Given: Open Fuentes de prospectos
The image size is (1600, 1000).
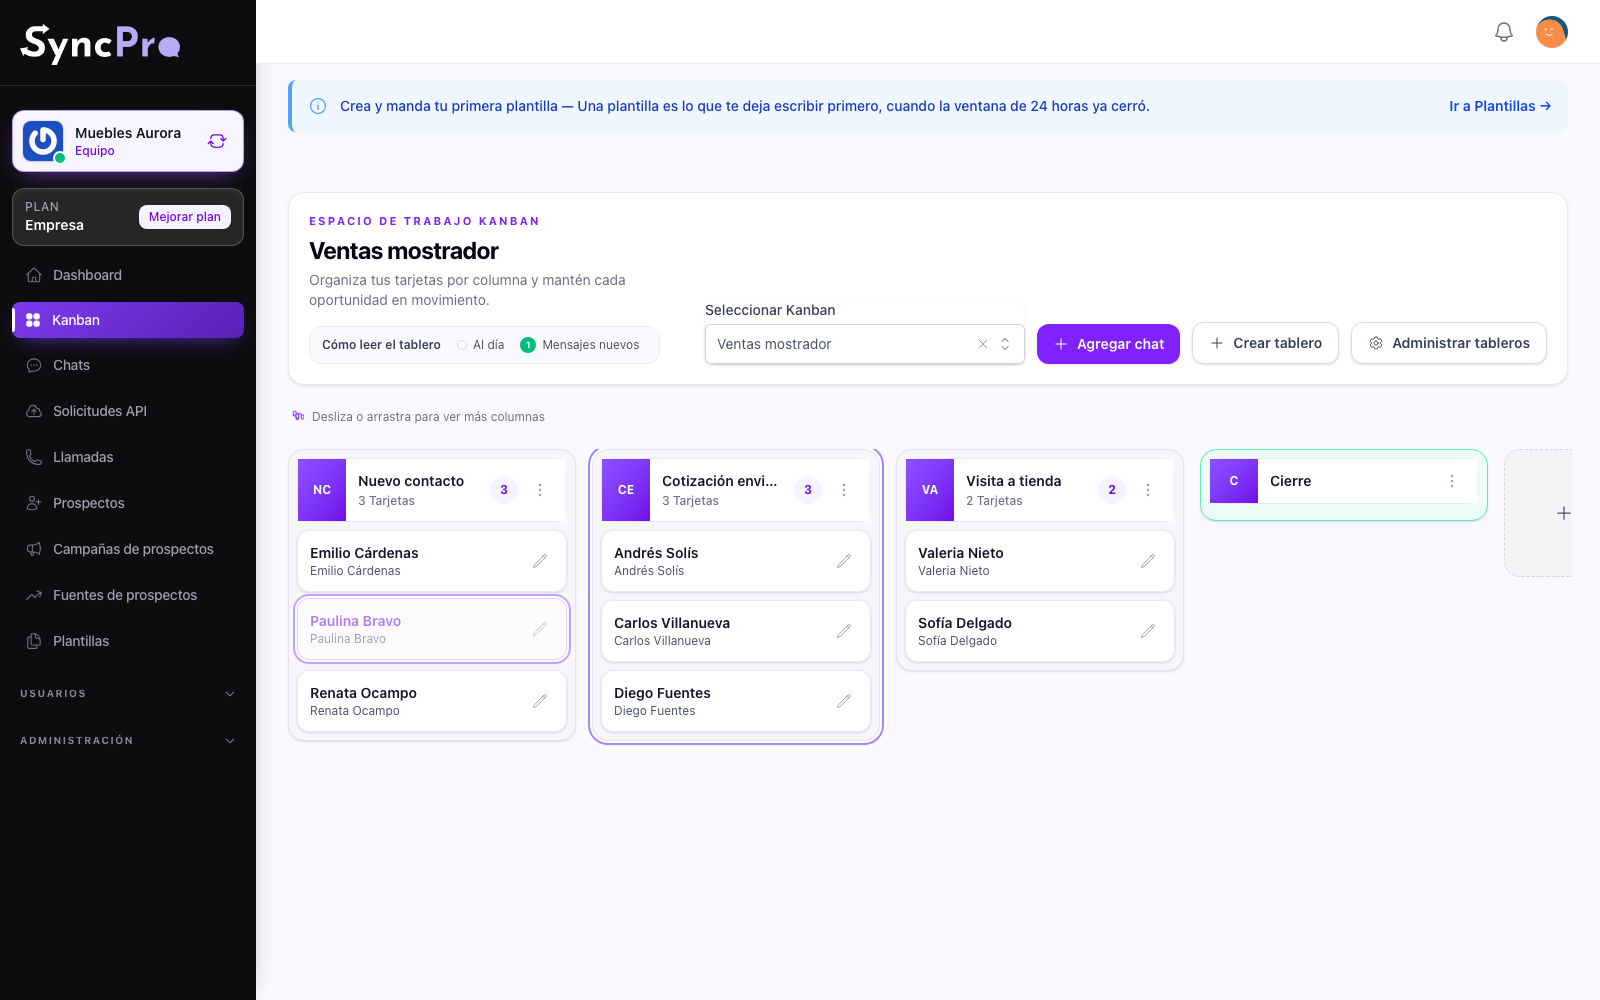Looking at the screenshot, I should 128,595.
